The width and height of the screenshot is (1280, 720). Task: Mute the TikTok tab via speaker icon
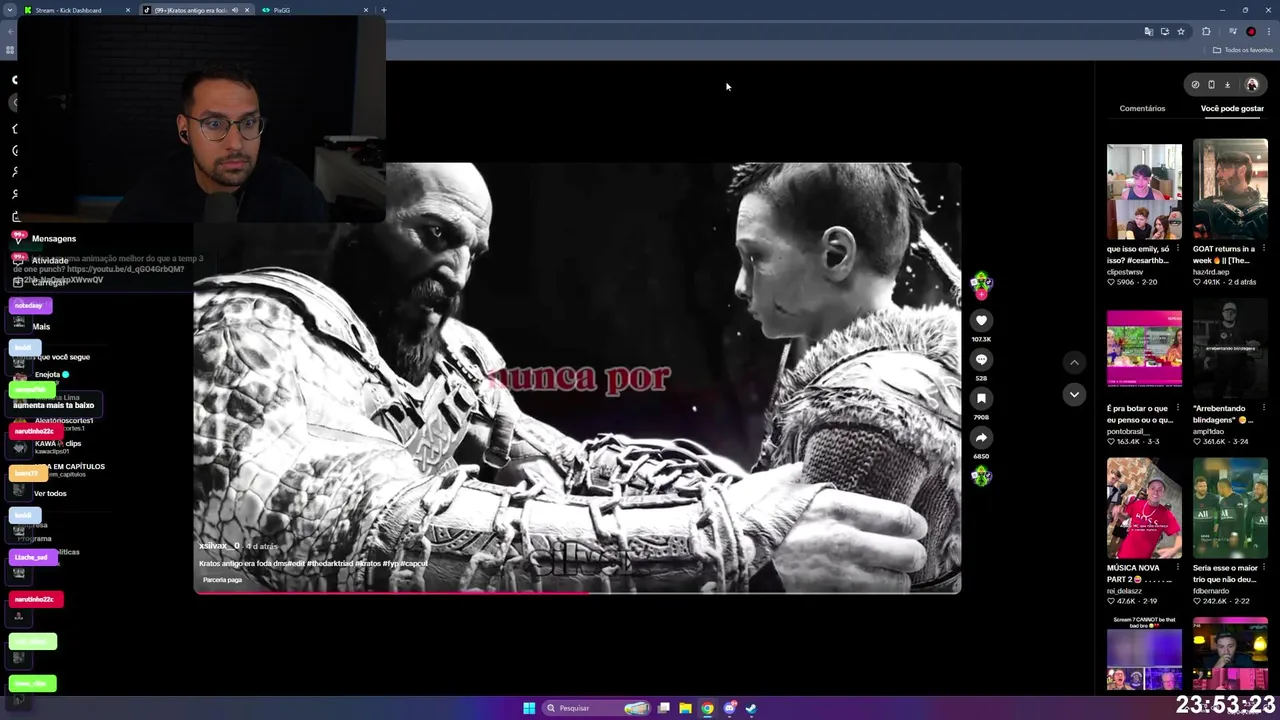pos(235,10)
